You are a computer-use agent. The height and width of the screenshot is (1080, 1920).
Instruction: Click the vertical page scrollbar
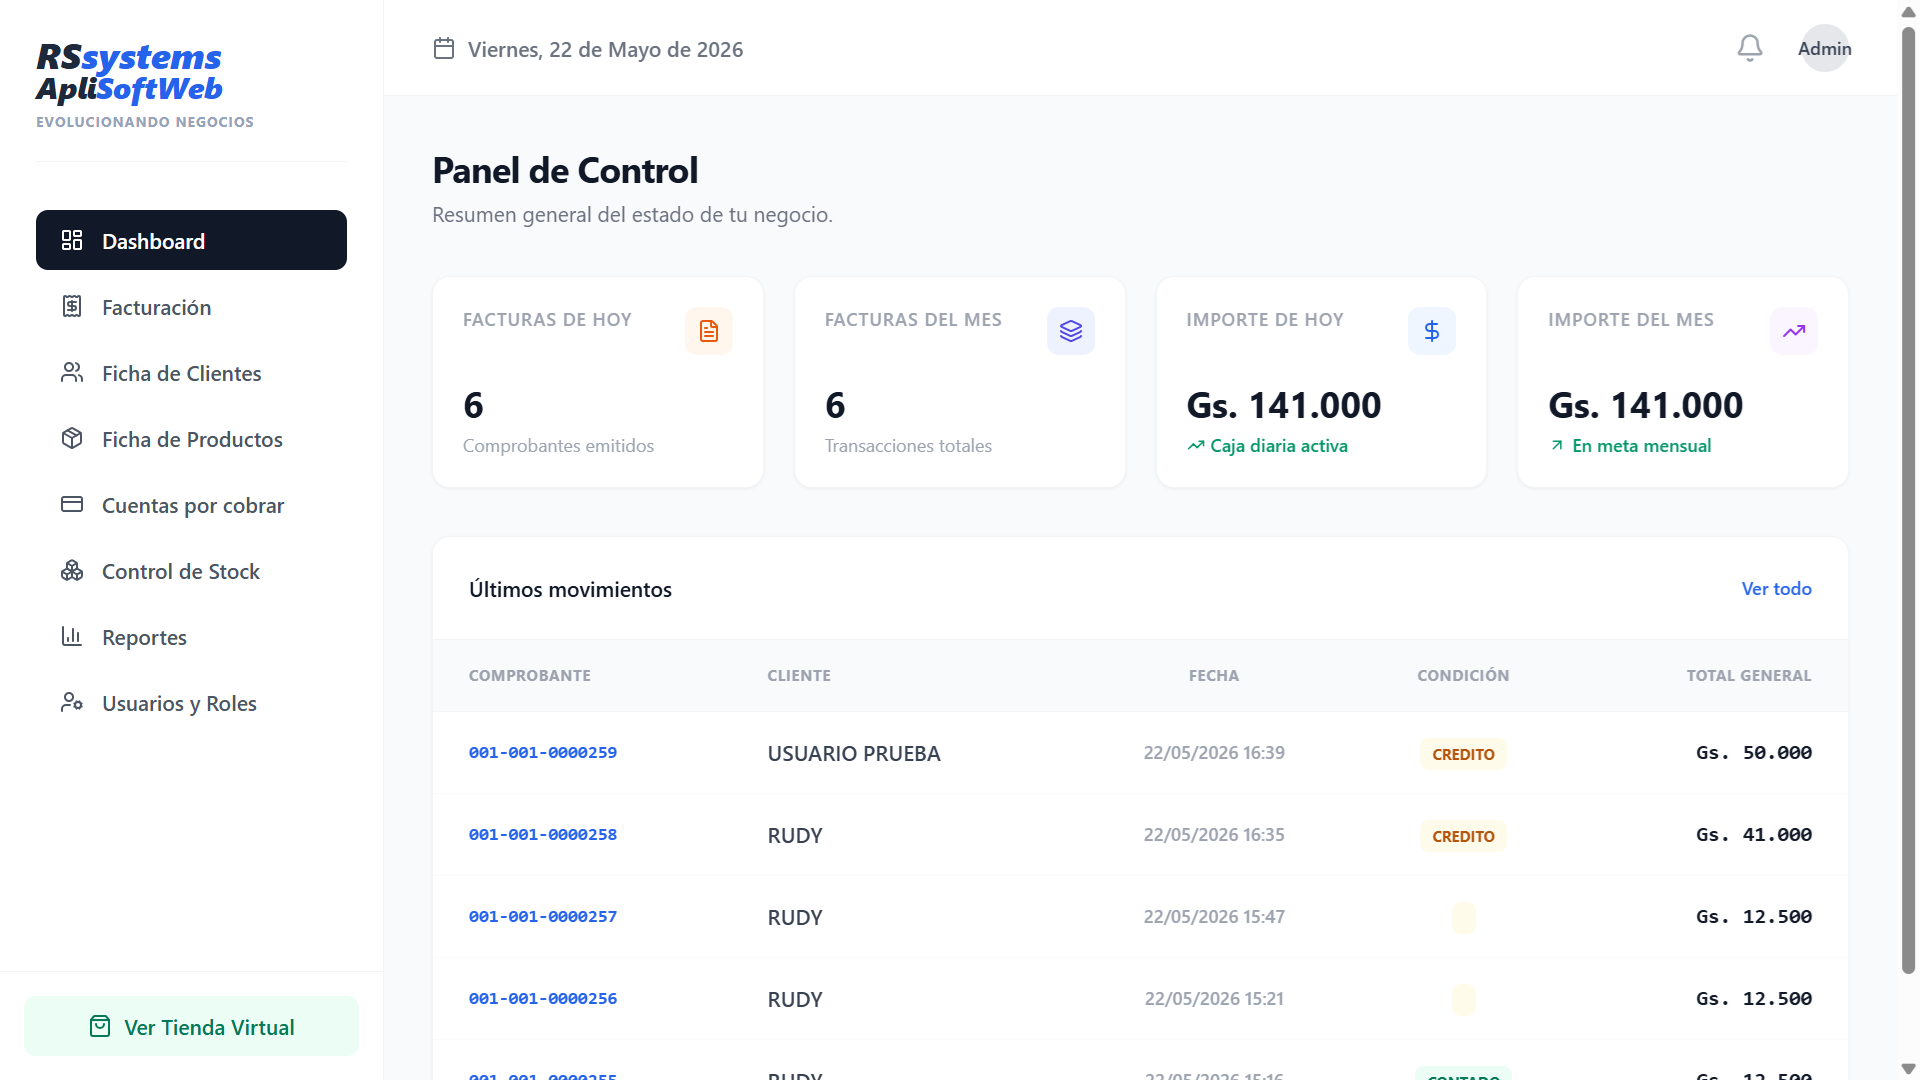pyautogui.click(x=1908, y=500)
